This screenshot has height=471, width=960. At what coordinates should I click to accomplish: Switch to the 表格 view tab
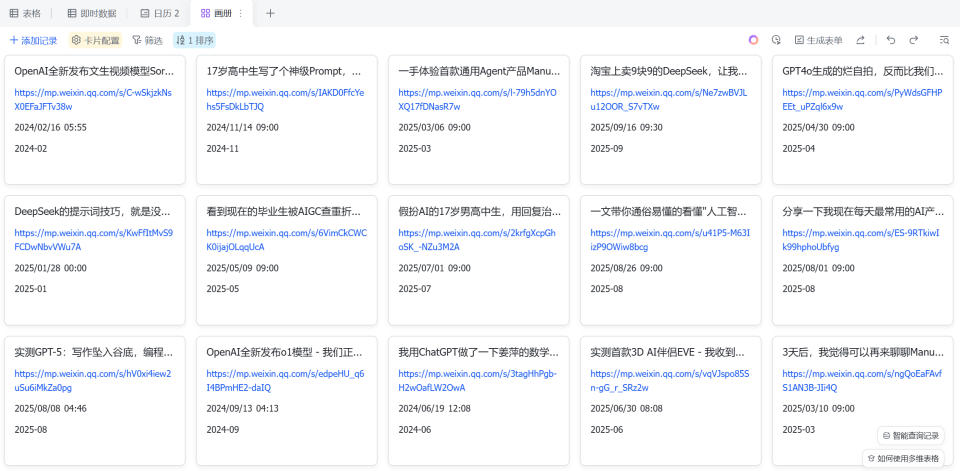pos(25,13)
